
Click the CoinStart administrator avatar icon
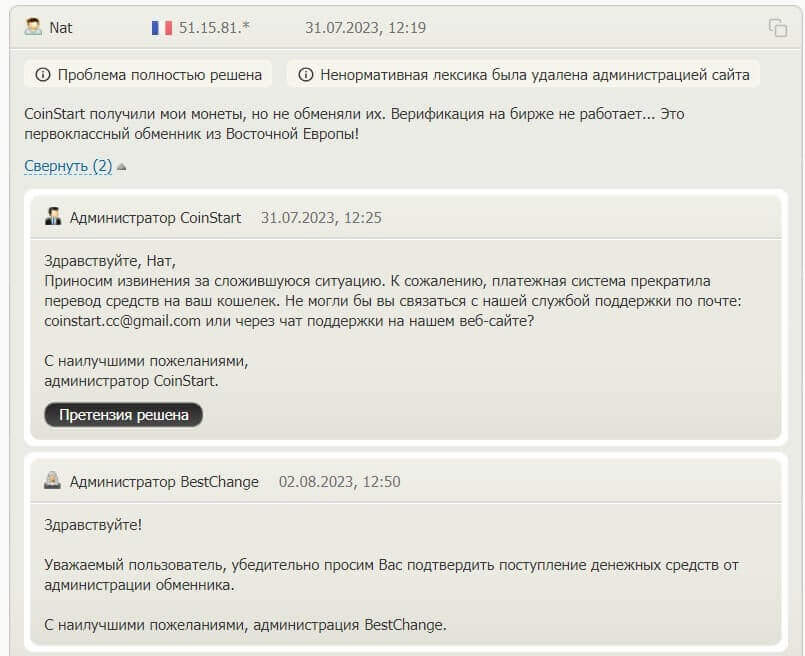click(x=53, y=217)
